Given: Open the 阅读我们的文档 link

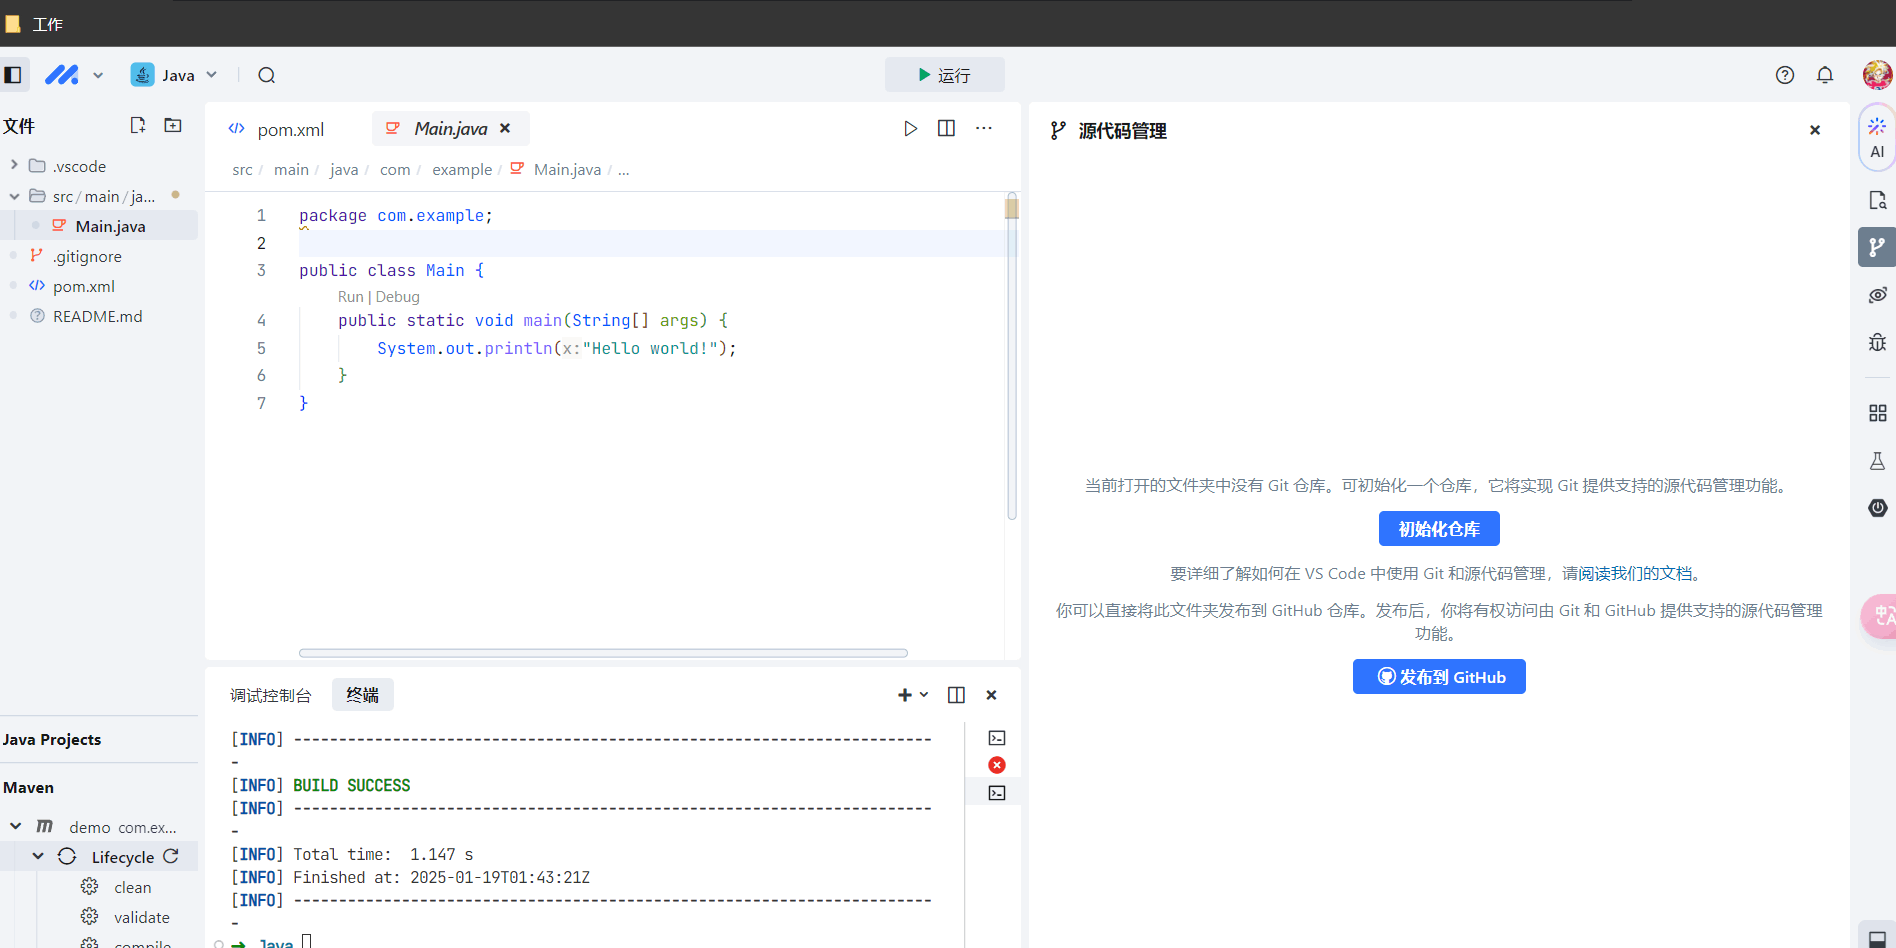Looking at the screenshot, I should pos(1636,573).
